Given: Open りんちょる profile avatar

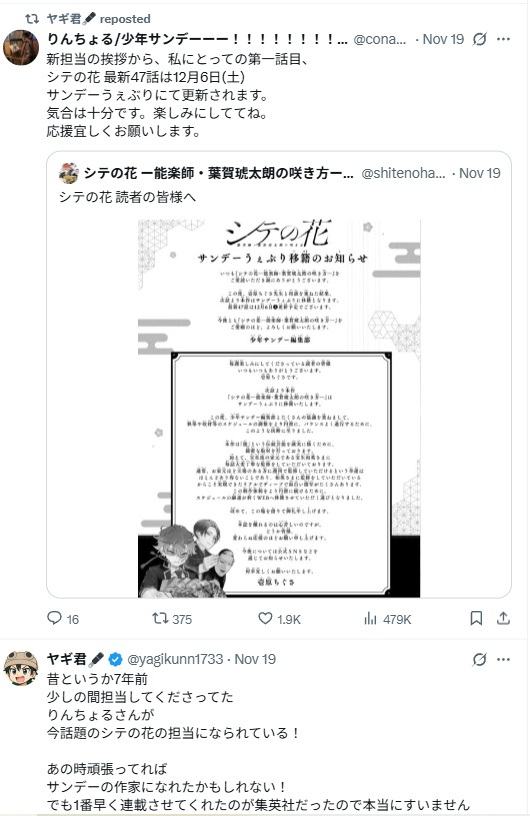Looking at the screenshot, I should click(21, 47).
